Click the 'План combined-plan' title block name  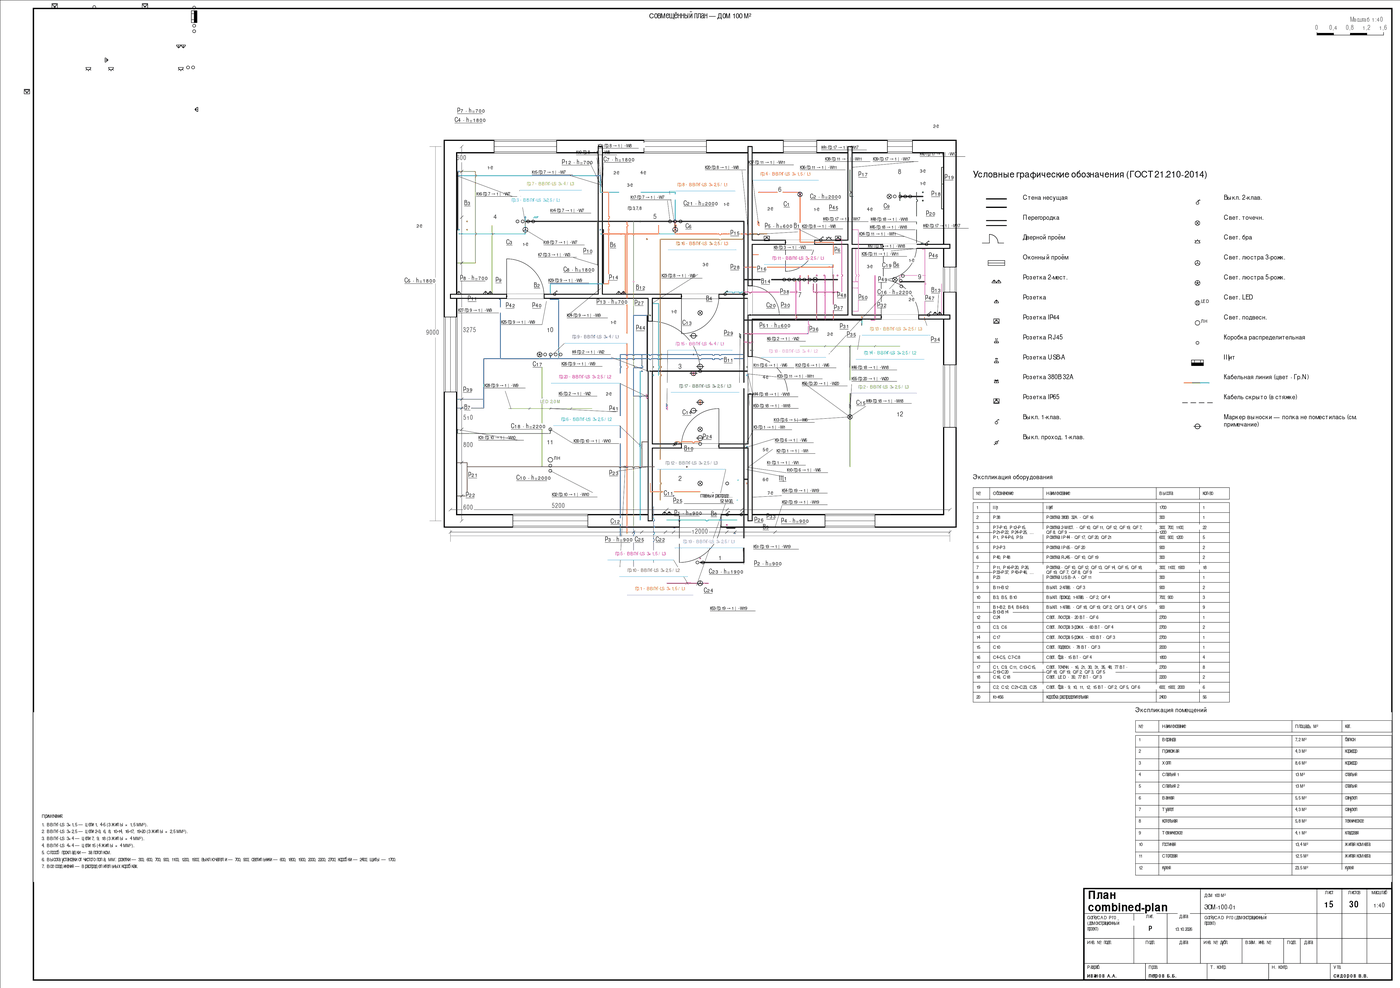(1127, 902)
